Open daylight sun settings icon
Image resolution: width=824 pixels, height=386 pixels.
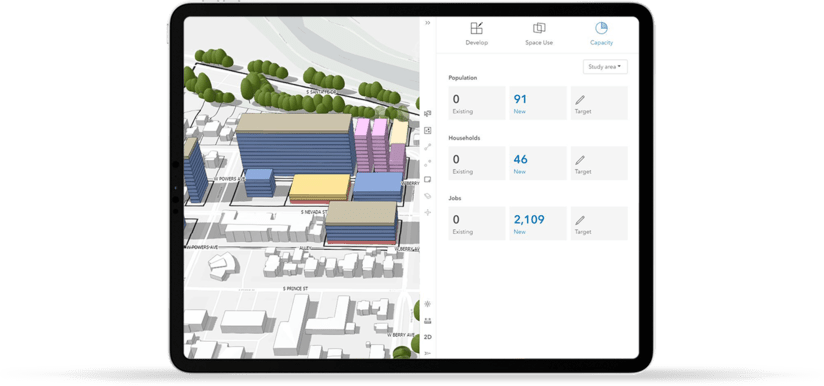point(427,304)
